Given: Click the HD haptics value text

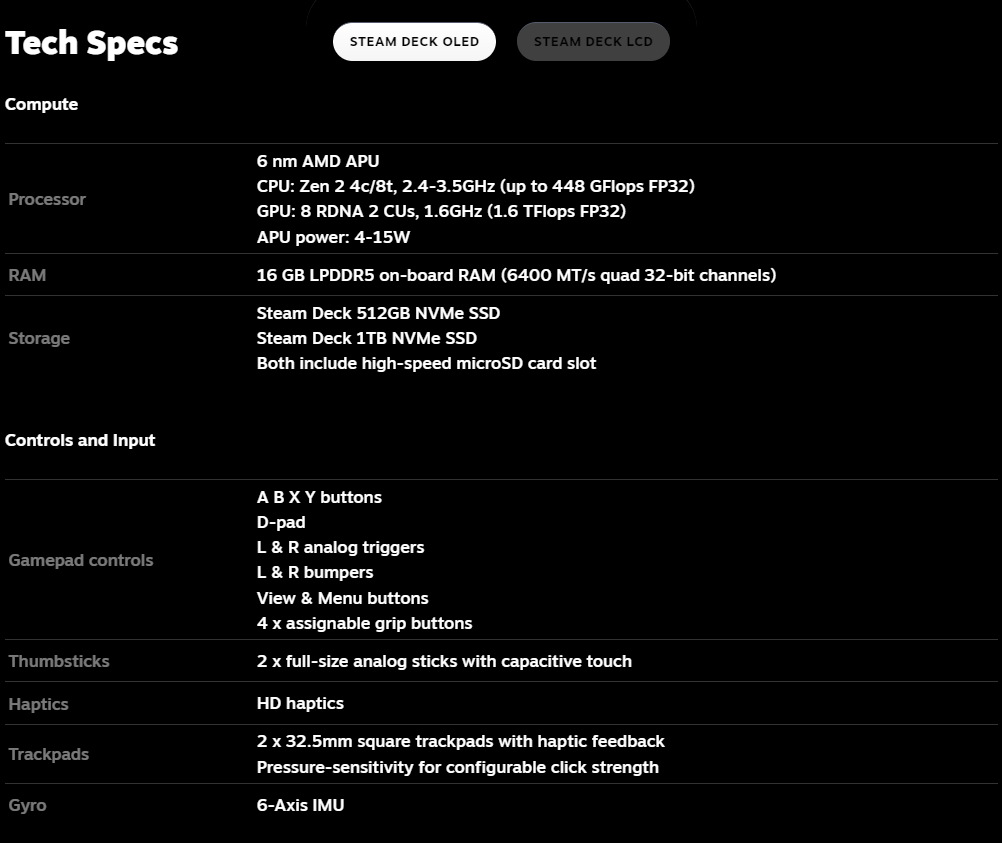Looking at the screenshot, I should (300, 704).
